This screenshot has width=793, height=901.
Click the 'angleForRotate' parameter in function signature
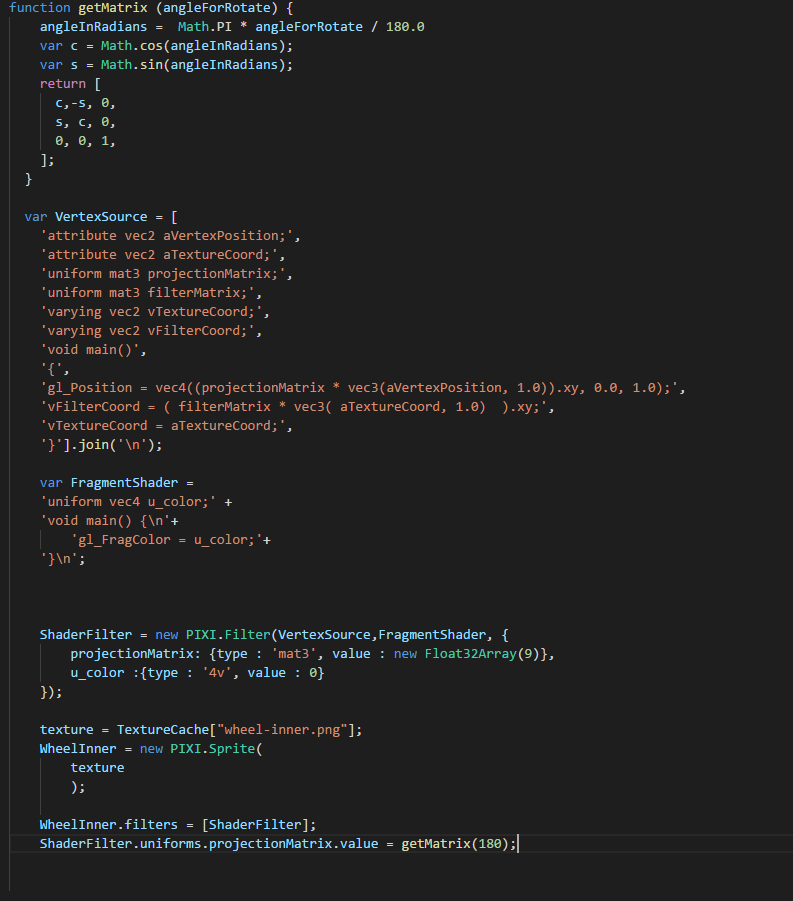(x=217, y=8)
